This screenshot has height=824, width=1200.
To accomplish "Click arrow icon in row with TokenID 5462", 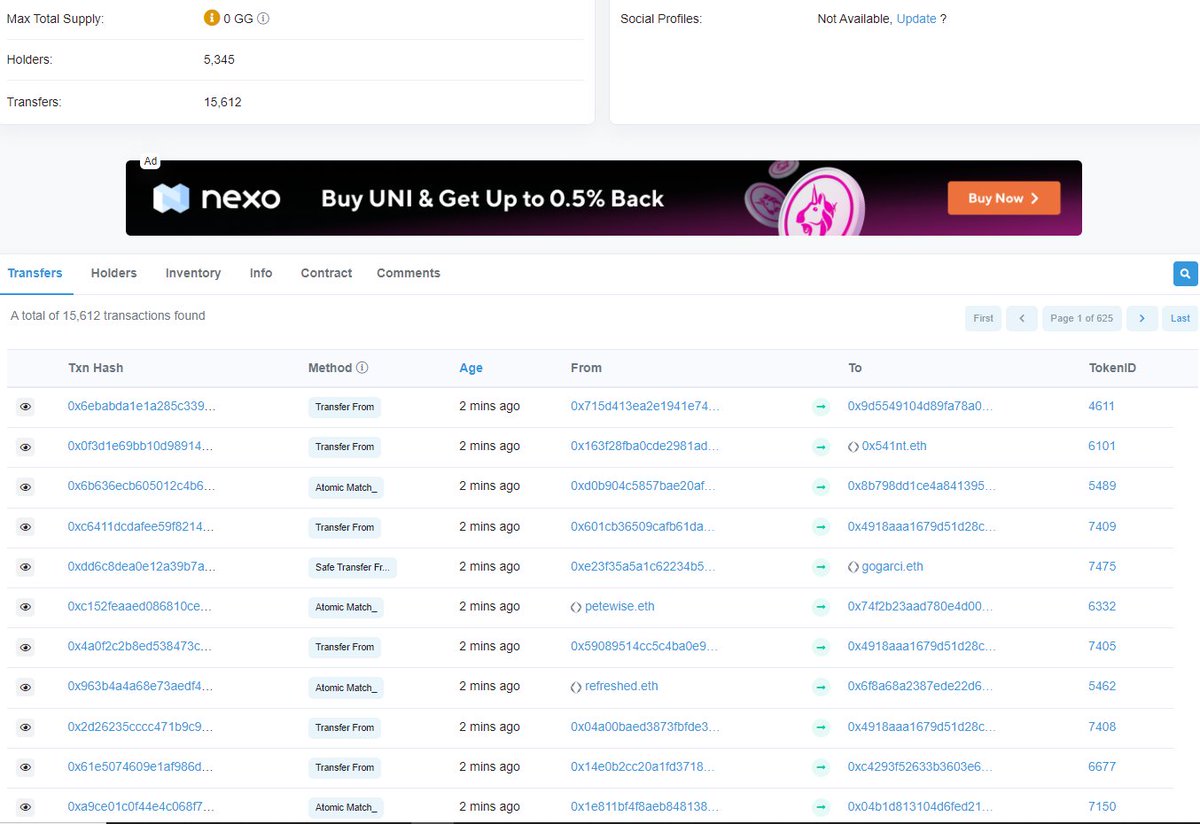I will tap(821, 687).
